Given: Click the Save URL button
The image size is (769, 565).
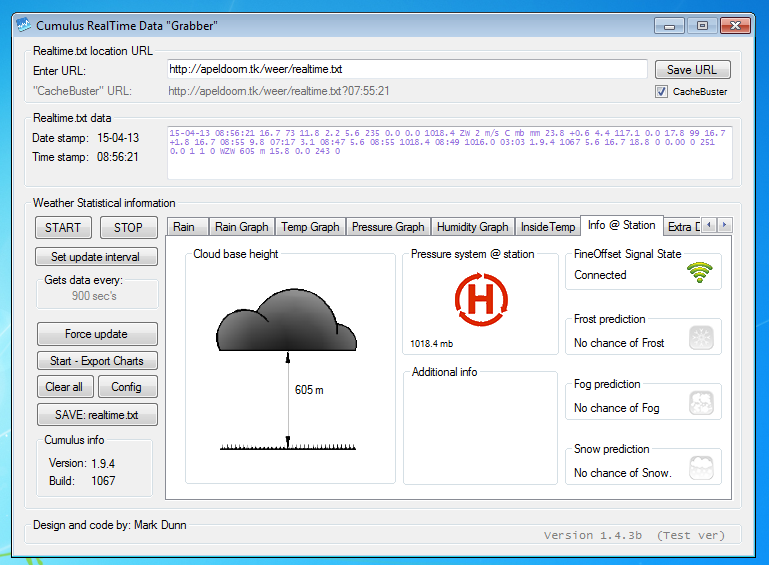Looking at the screenshot, I should pos(692,70).
